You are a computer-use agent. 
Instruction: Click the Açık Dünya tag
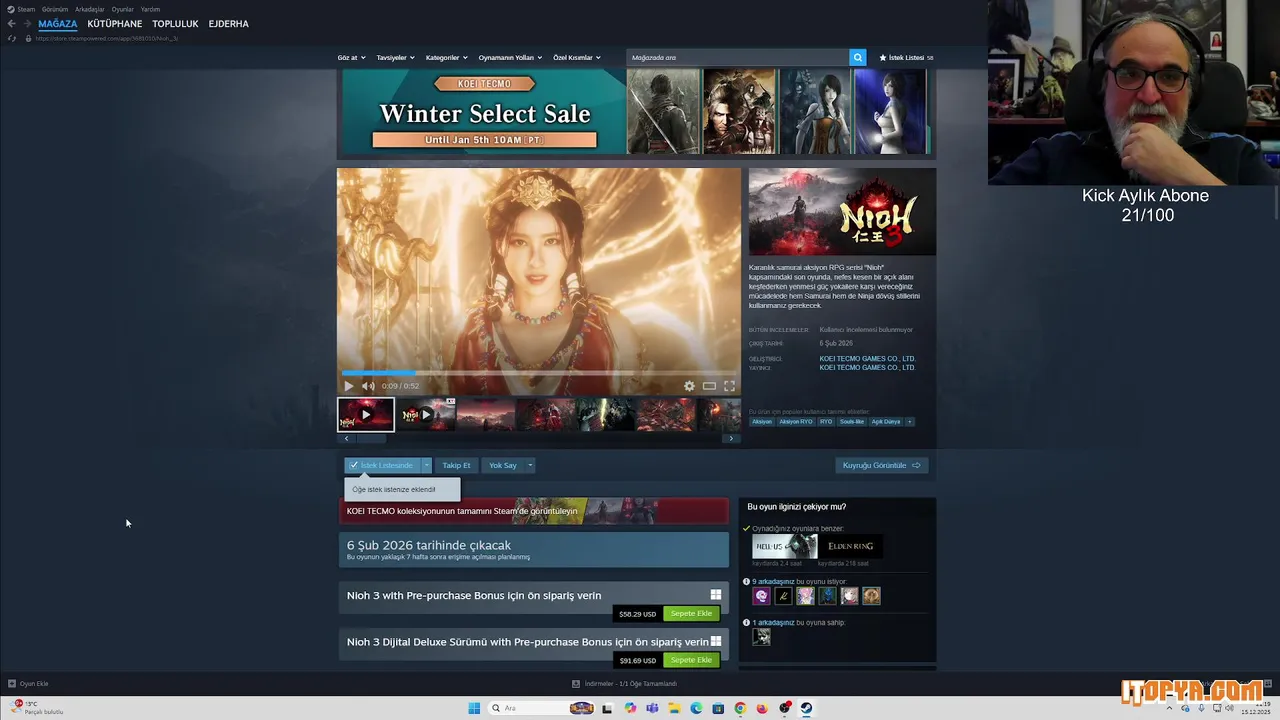coord(886,422)
